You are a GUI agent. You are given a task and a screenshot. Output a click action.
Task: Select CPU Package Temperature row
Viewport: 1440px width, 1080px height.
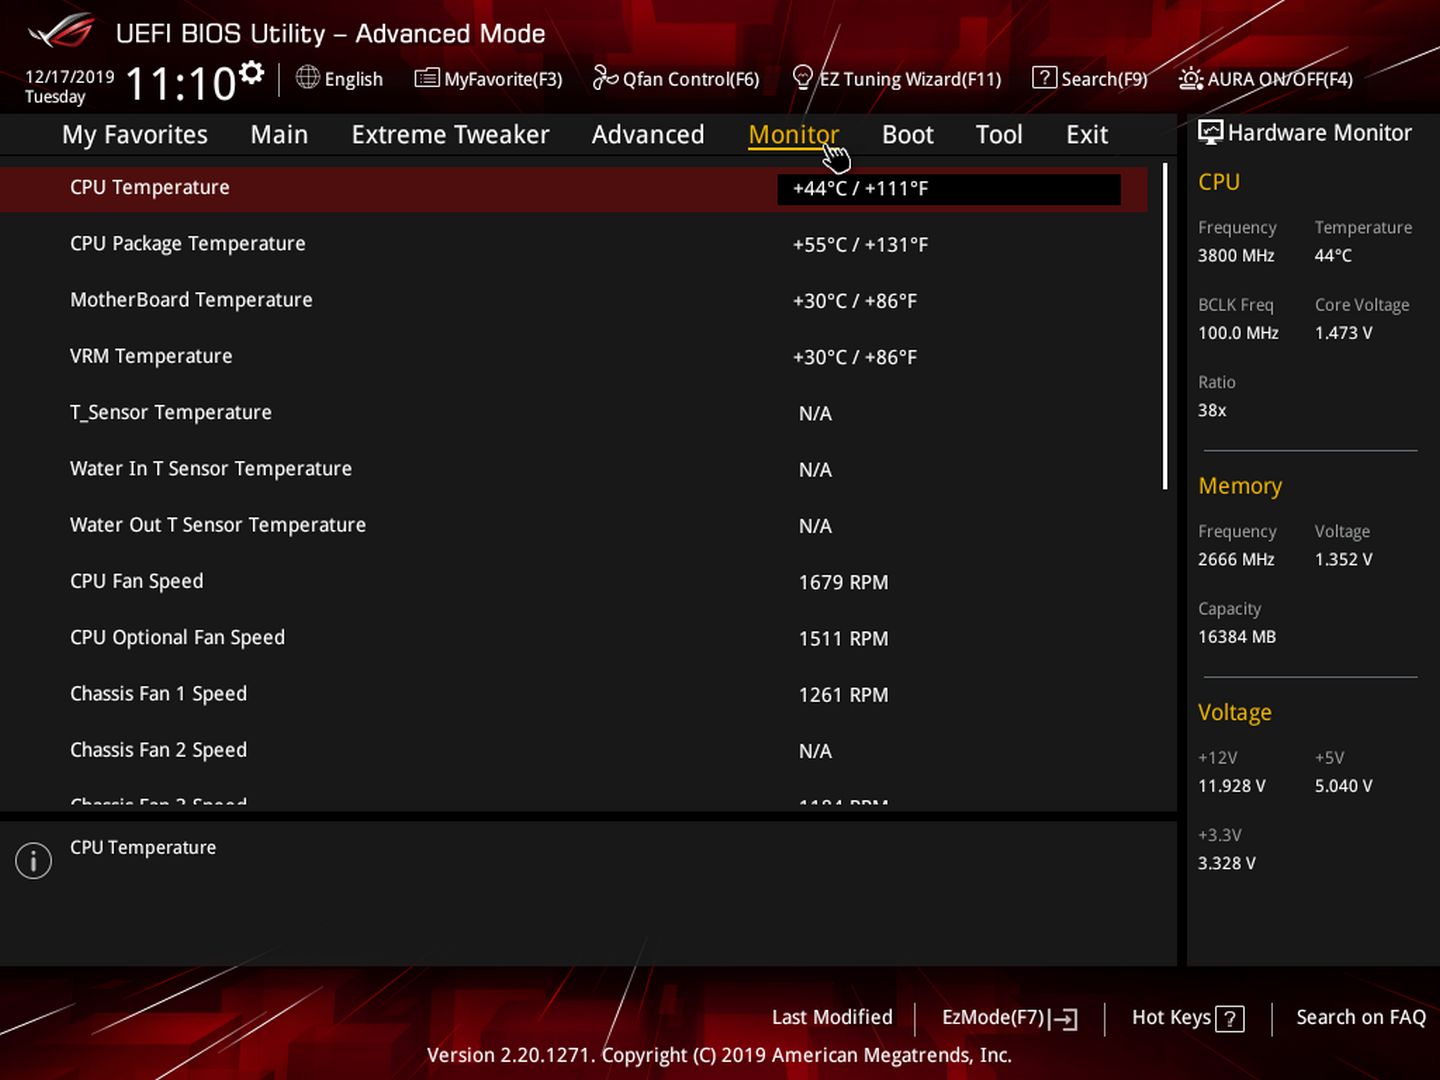pyautogui.click(x=575, y=244)
